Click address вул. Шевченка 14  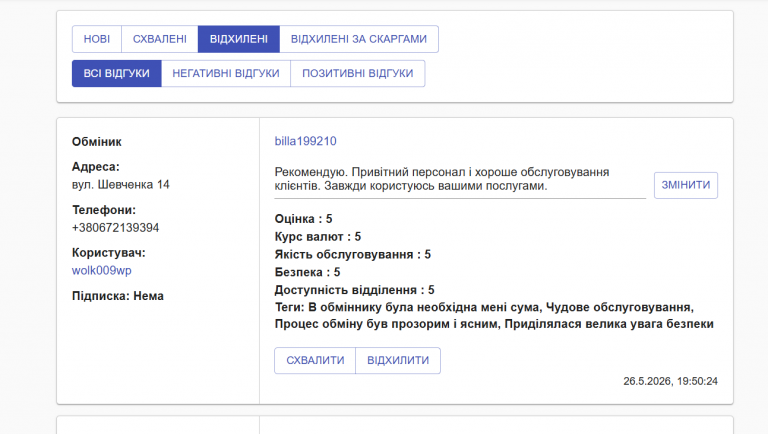[120, 185]
